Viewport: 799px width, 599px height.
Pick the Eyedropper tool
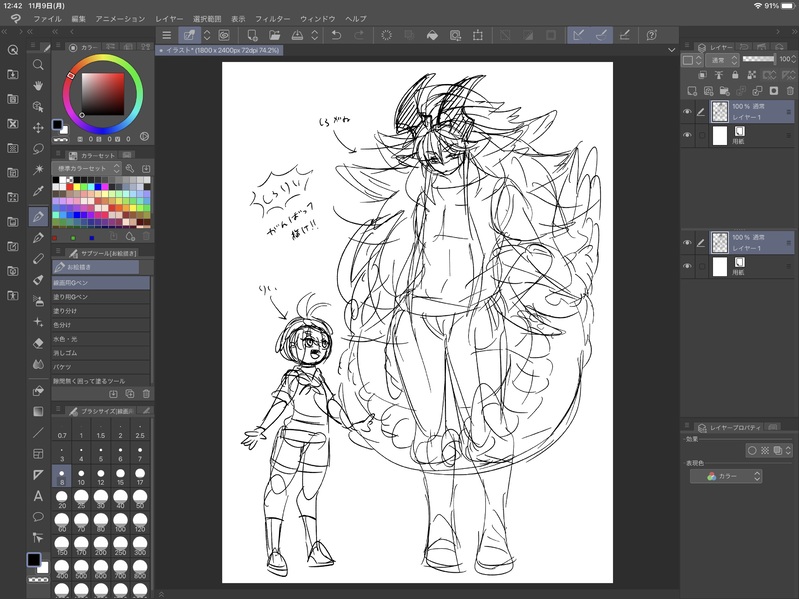click(38, 190)
